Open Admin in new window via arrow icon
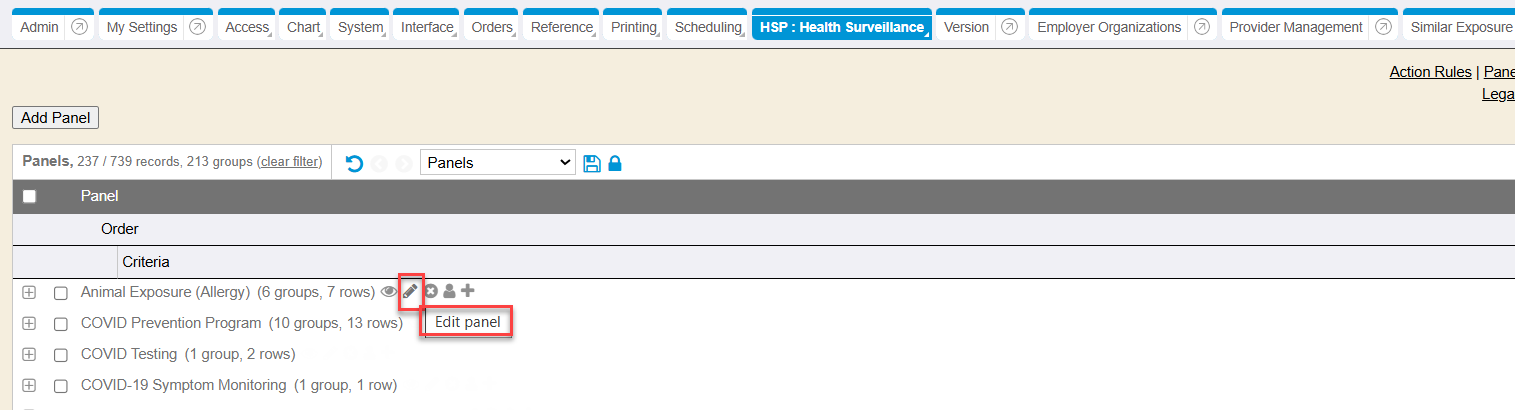This screenshot has height=410, width=1515. pyautogui.click(x=80, y=27)
